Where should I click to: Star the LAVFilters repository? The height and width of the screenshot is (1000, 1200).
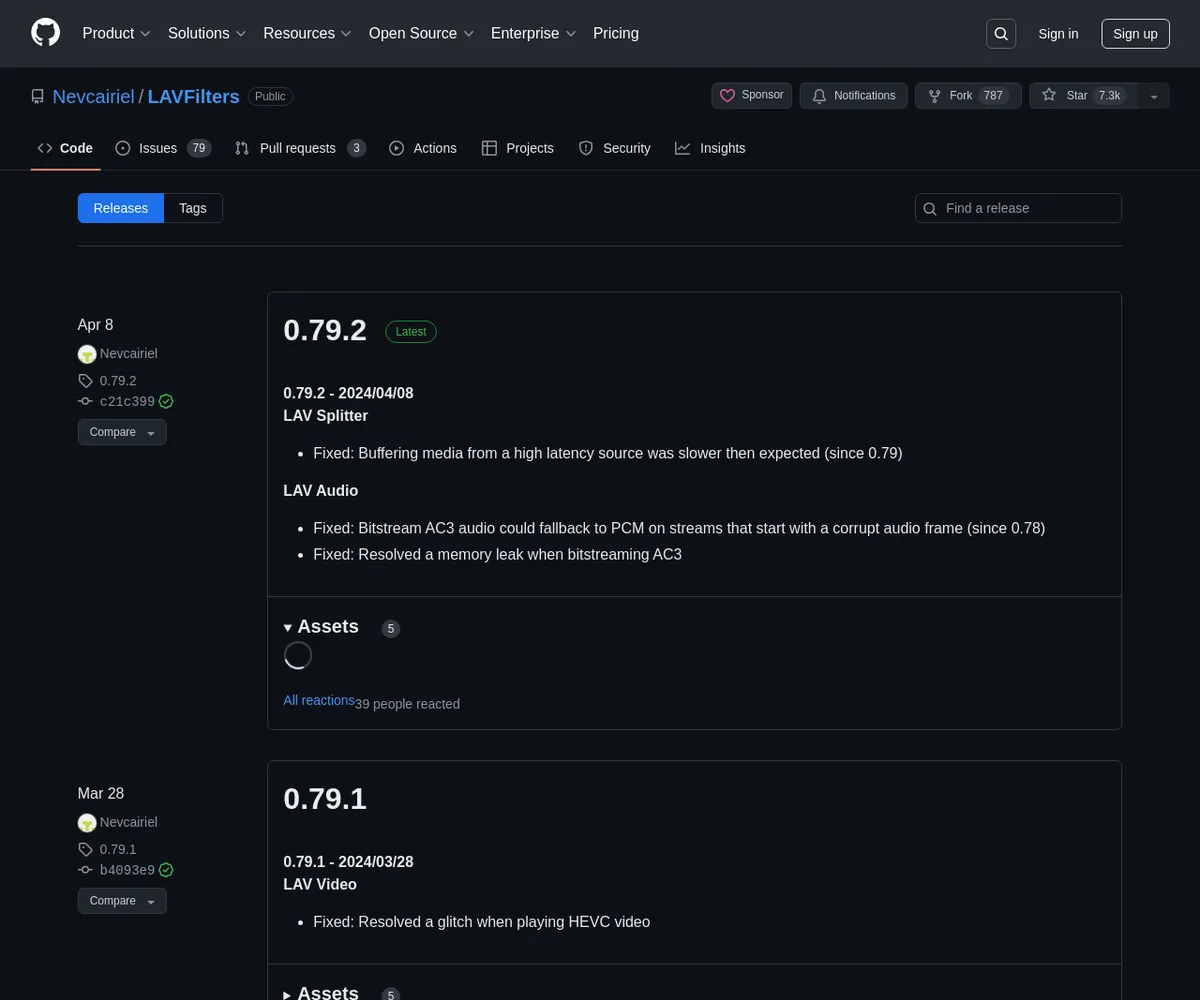click(x=1083, y=96)
